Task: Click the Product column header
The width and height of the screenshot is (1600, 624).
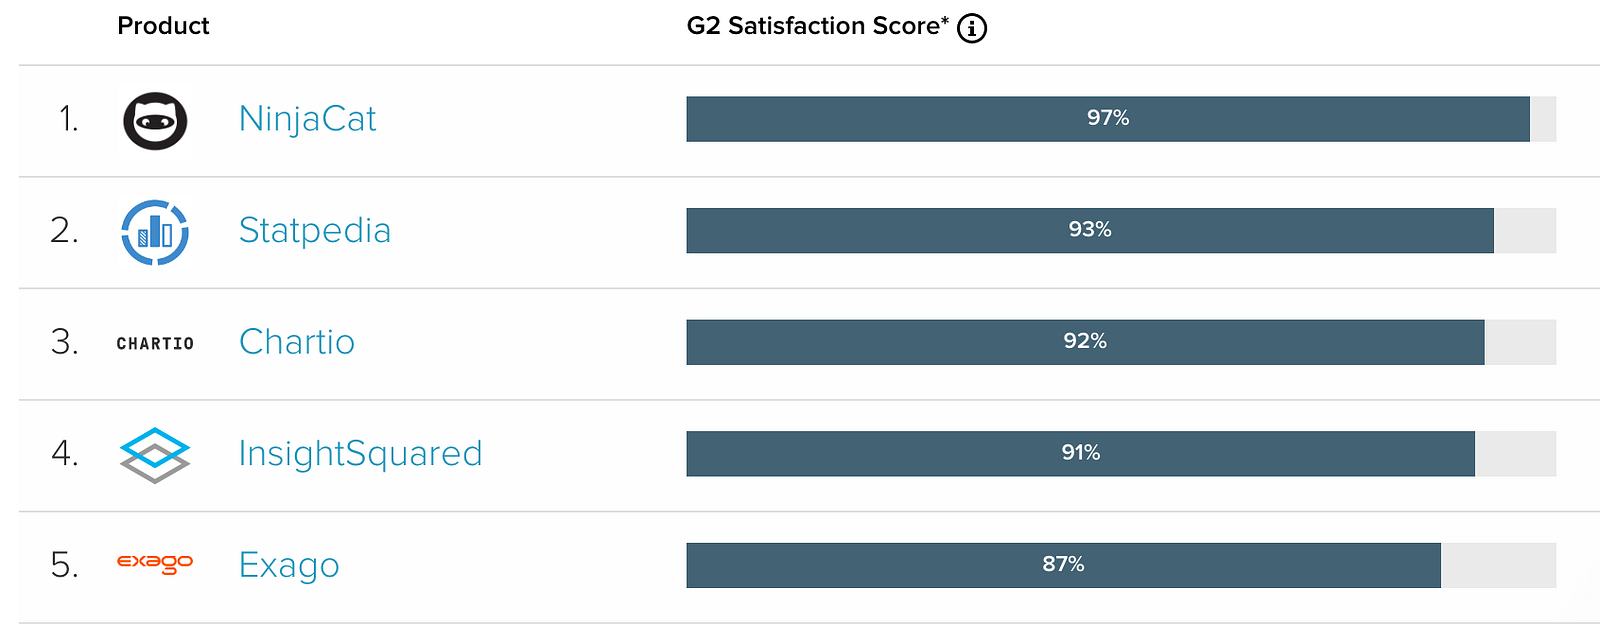Action: [163, 26]
